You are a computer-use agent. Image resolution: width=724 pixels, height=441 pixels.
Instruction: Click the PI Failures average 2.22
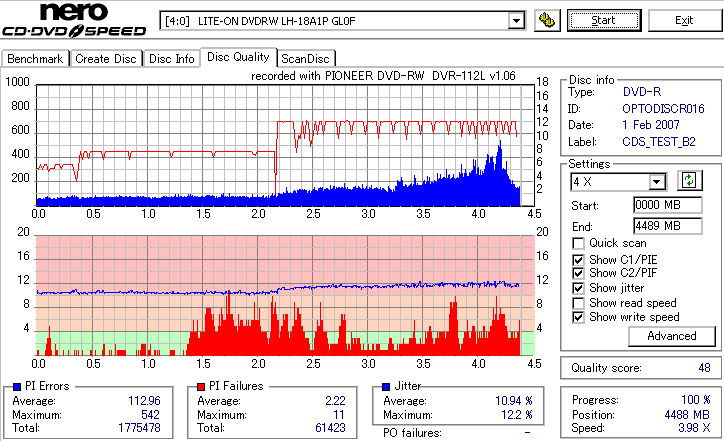pos(335,401)
